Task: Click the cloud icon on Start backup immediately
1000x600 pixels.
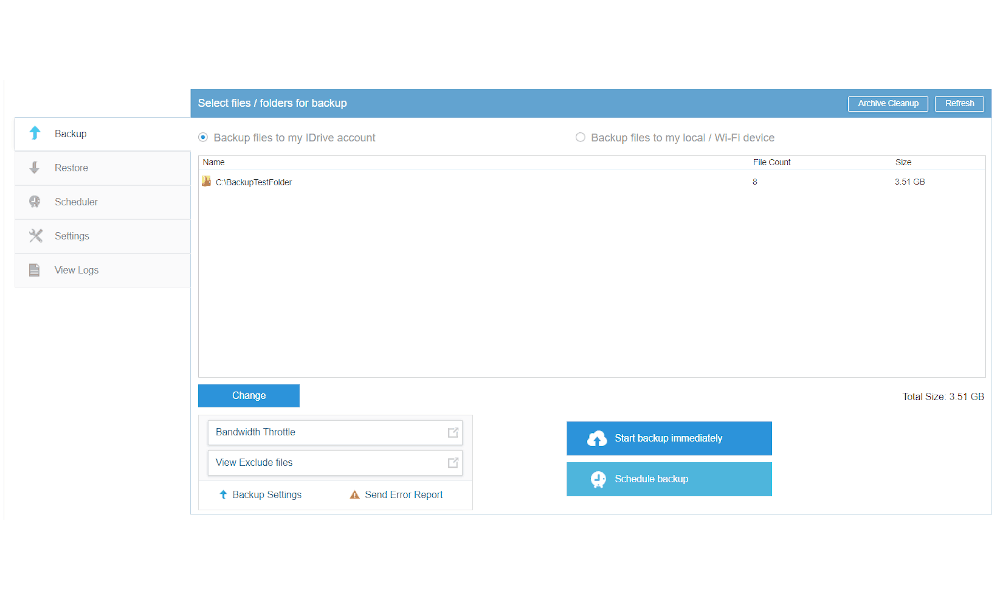Action: 597,438
